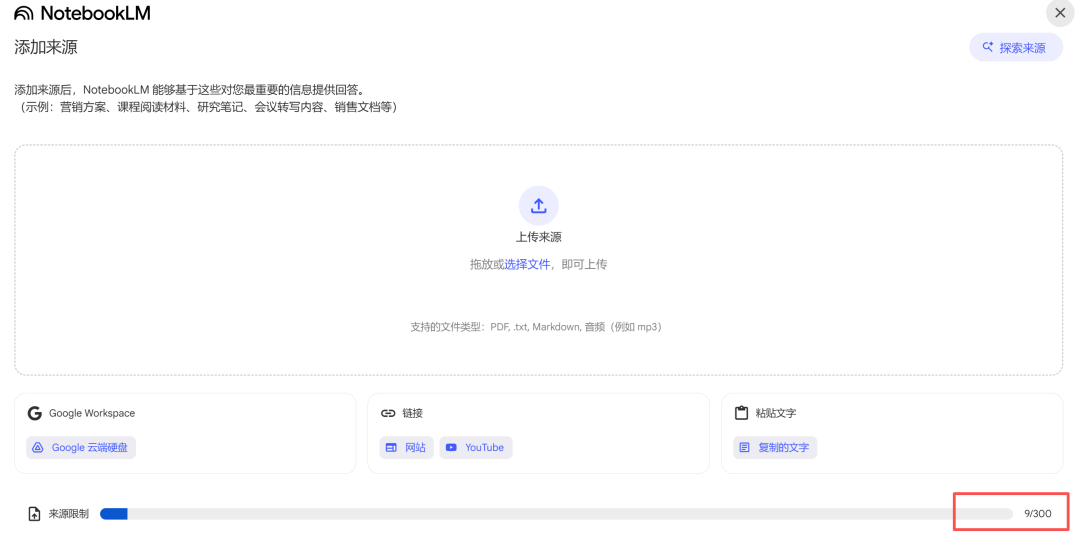Click the Google Workspace card title

pyautogui.click(x=92, y=413)
